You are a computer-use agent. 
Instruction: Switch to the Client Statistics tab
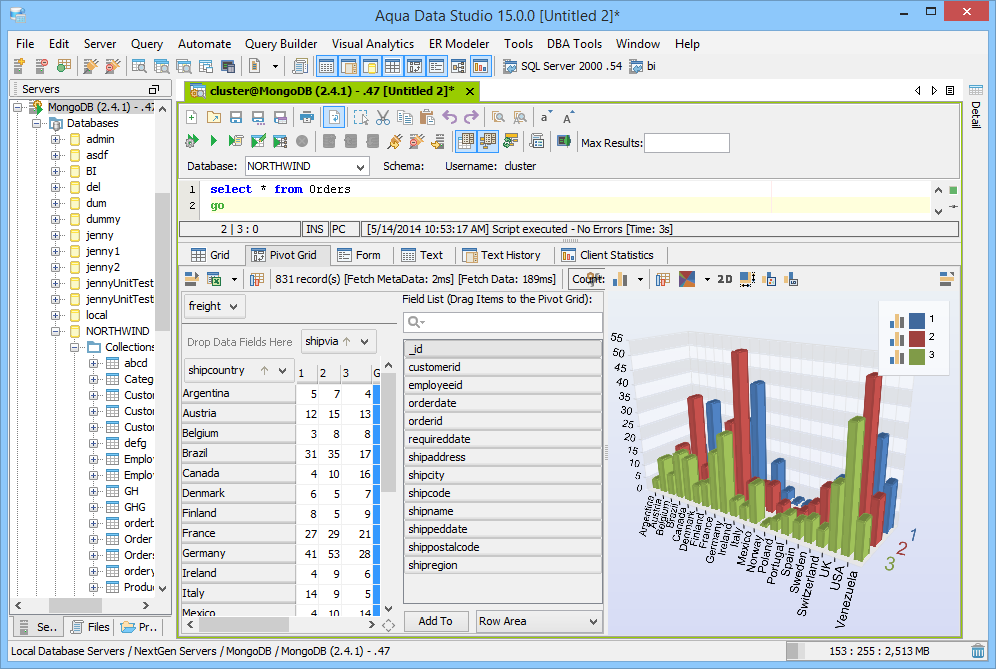(608, 255)
